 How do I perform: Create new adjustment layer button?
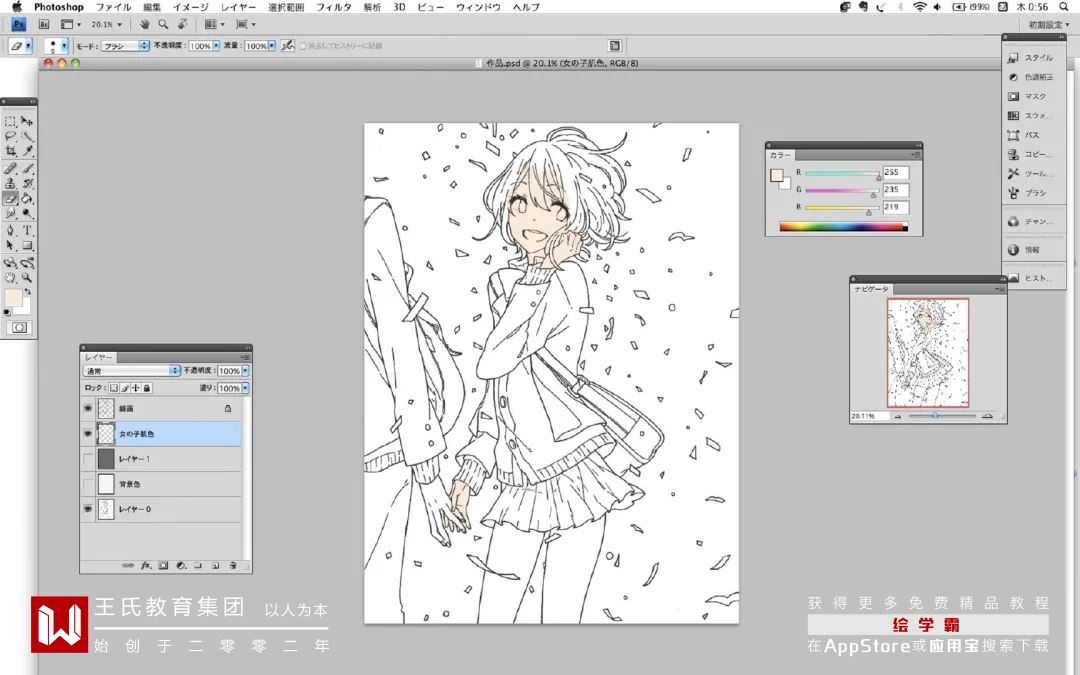click(x=180, y=565)
